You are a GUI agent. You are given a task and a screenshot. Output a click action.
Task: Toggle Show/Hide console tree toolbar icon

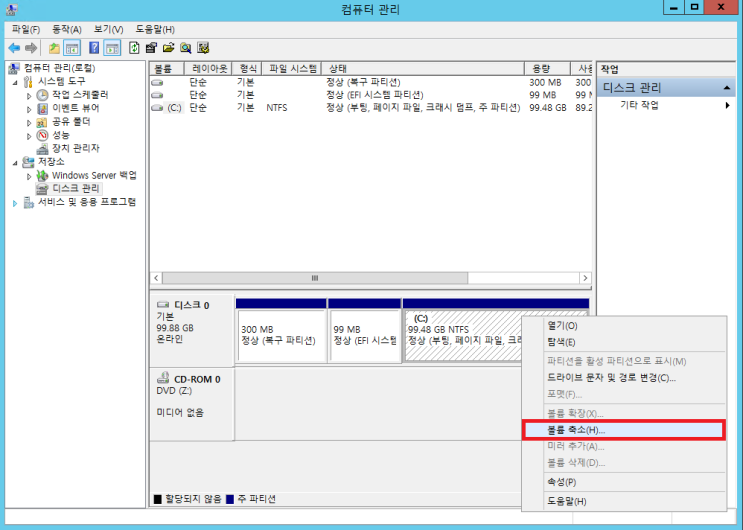point(72,48)
